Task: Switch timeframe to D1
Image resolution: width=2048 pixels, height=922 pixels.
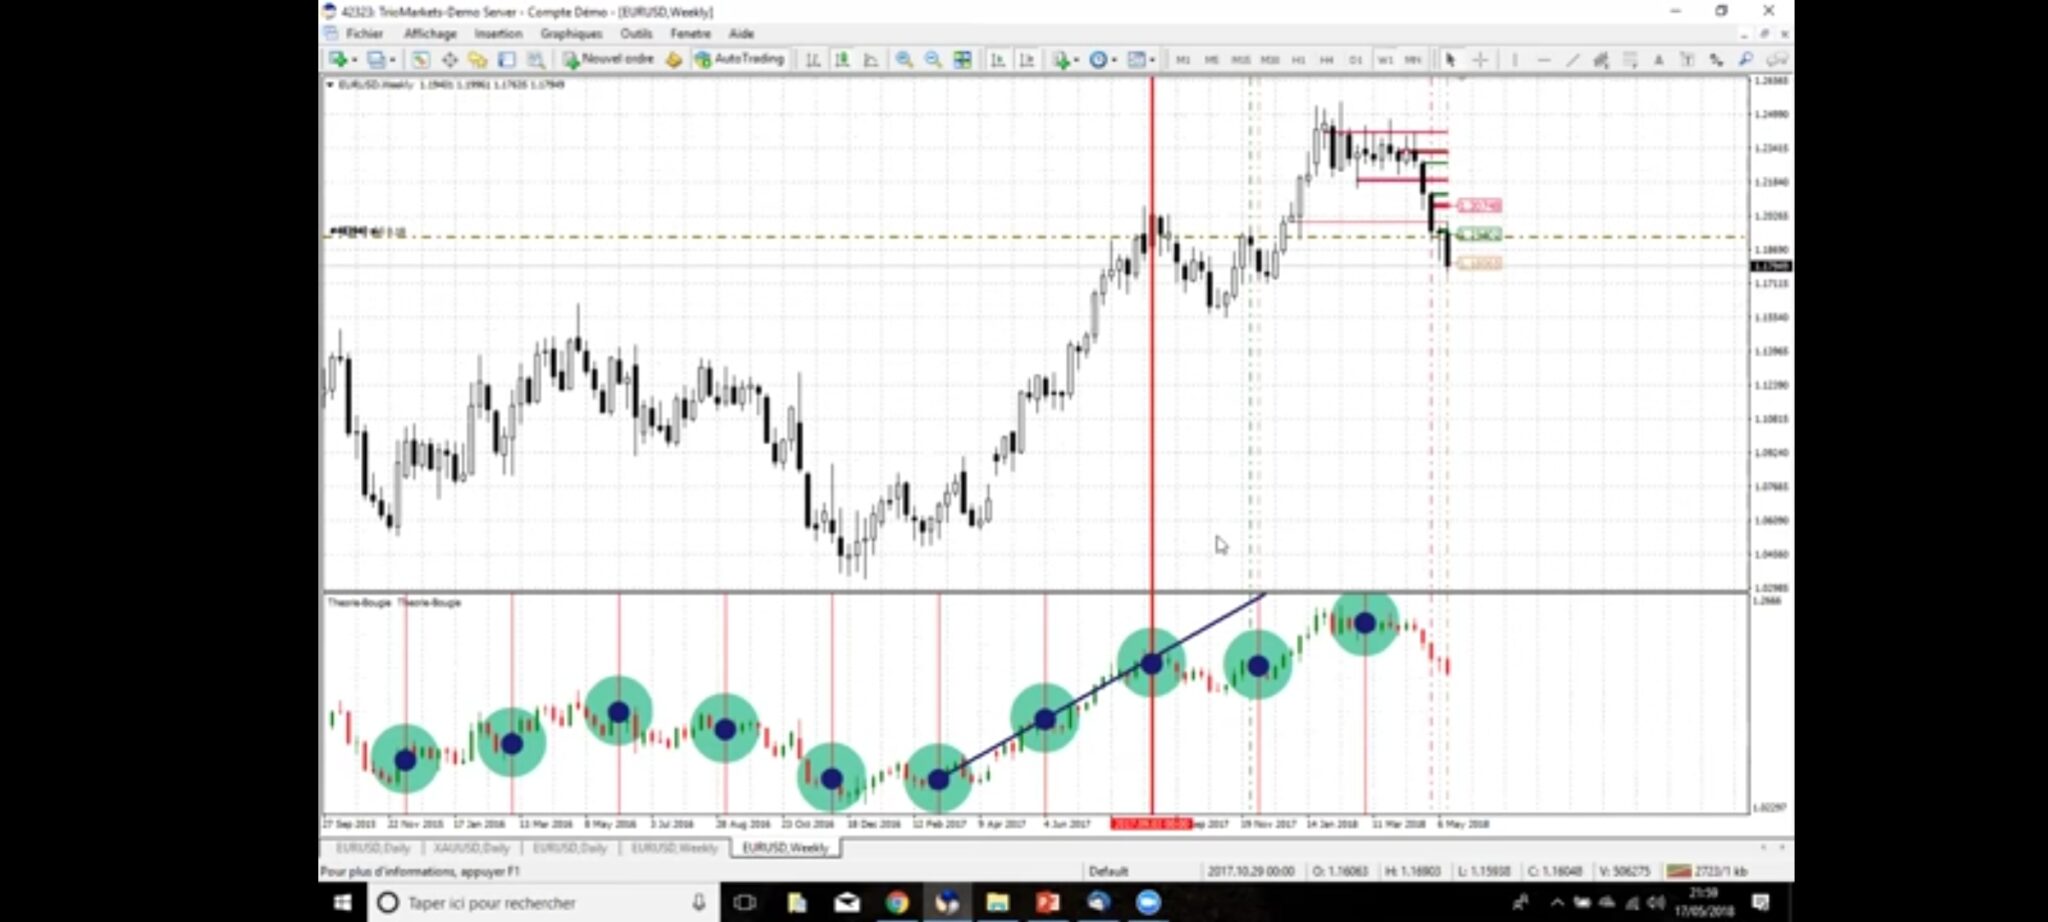Action: (1356, 60)
